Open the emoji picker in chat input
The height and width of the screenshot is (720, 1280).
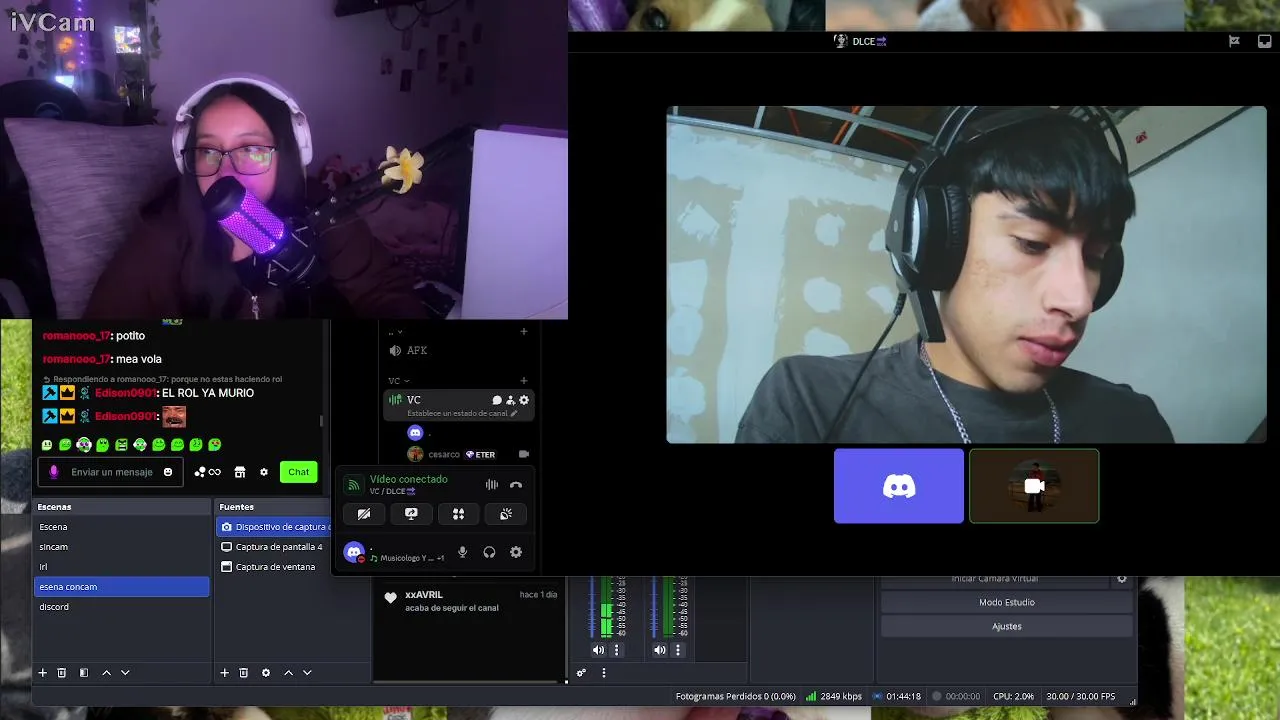168,472
